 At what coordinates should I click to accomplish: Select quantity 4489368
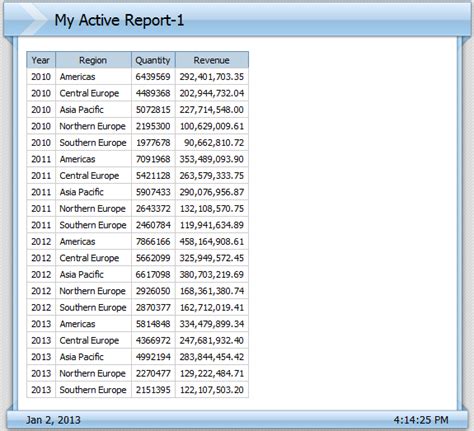coord(153,93)
